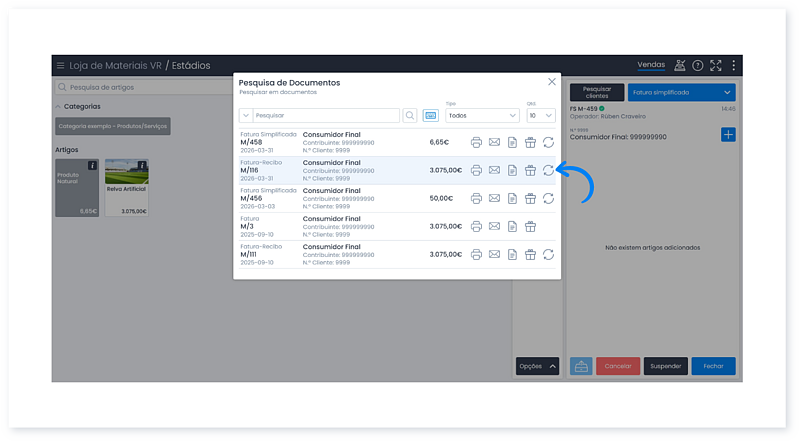
Task: Toggle on-screen keyboard icon in dialog
Action: tap(430, 116)
